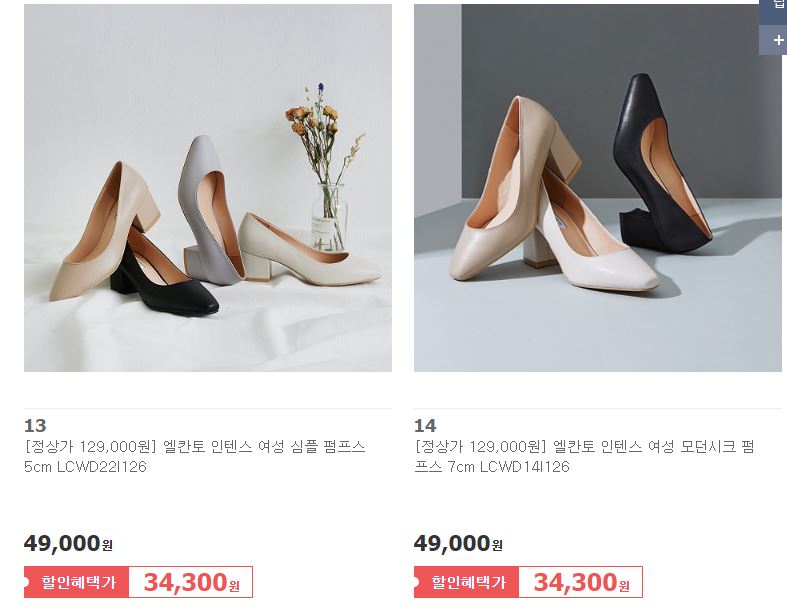Click the rank number 14 label
Viewport: 787px width, 610px height.
(x=425, y=426)
